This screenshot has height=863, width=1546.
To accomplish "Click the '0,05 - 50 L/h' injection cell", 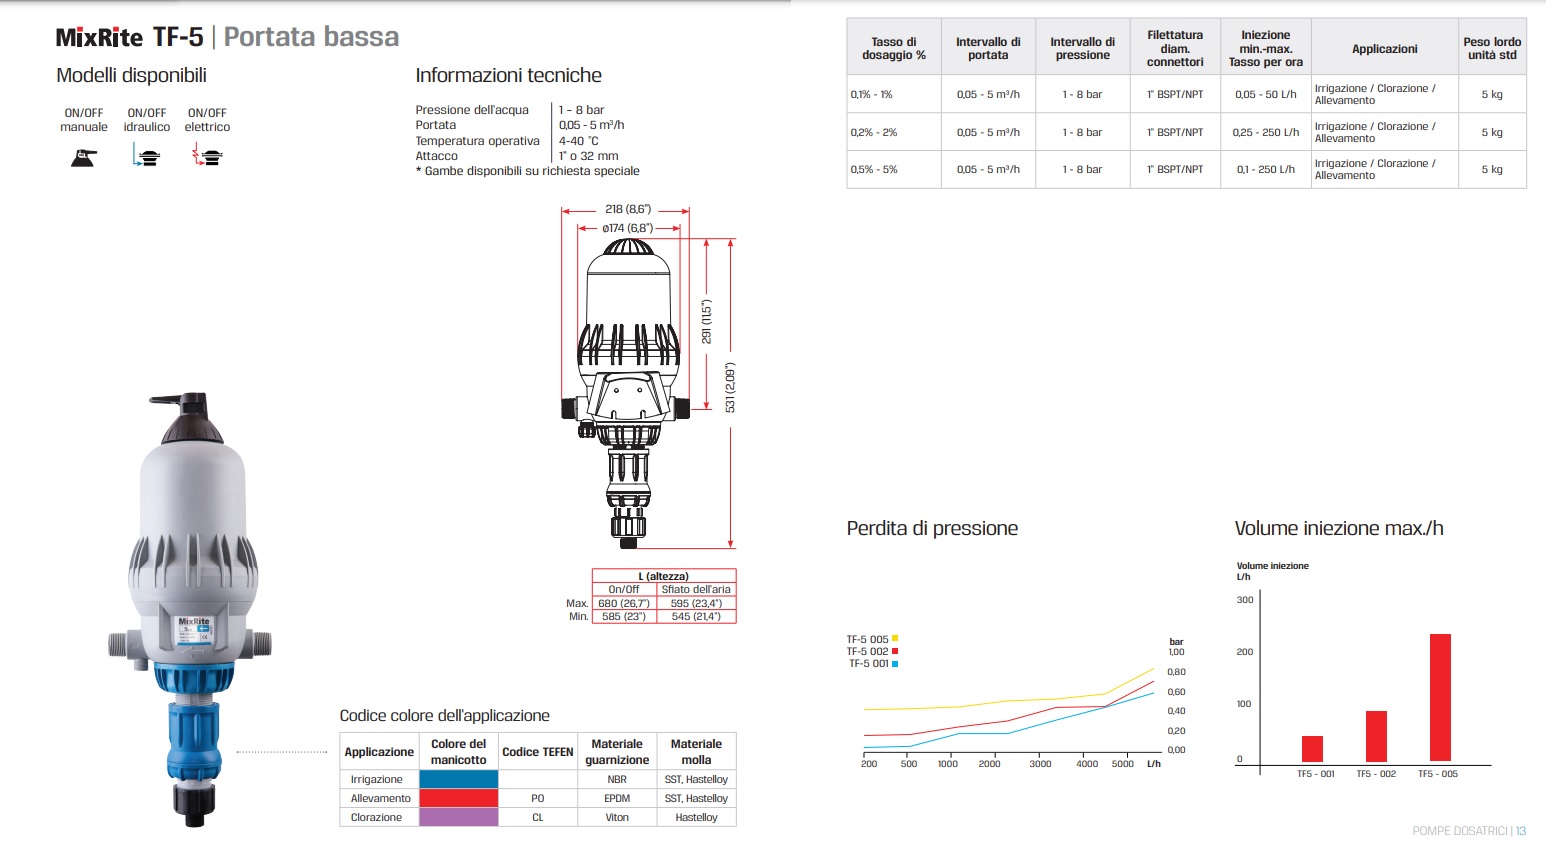I will (x=1265, y=94).
